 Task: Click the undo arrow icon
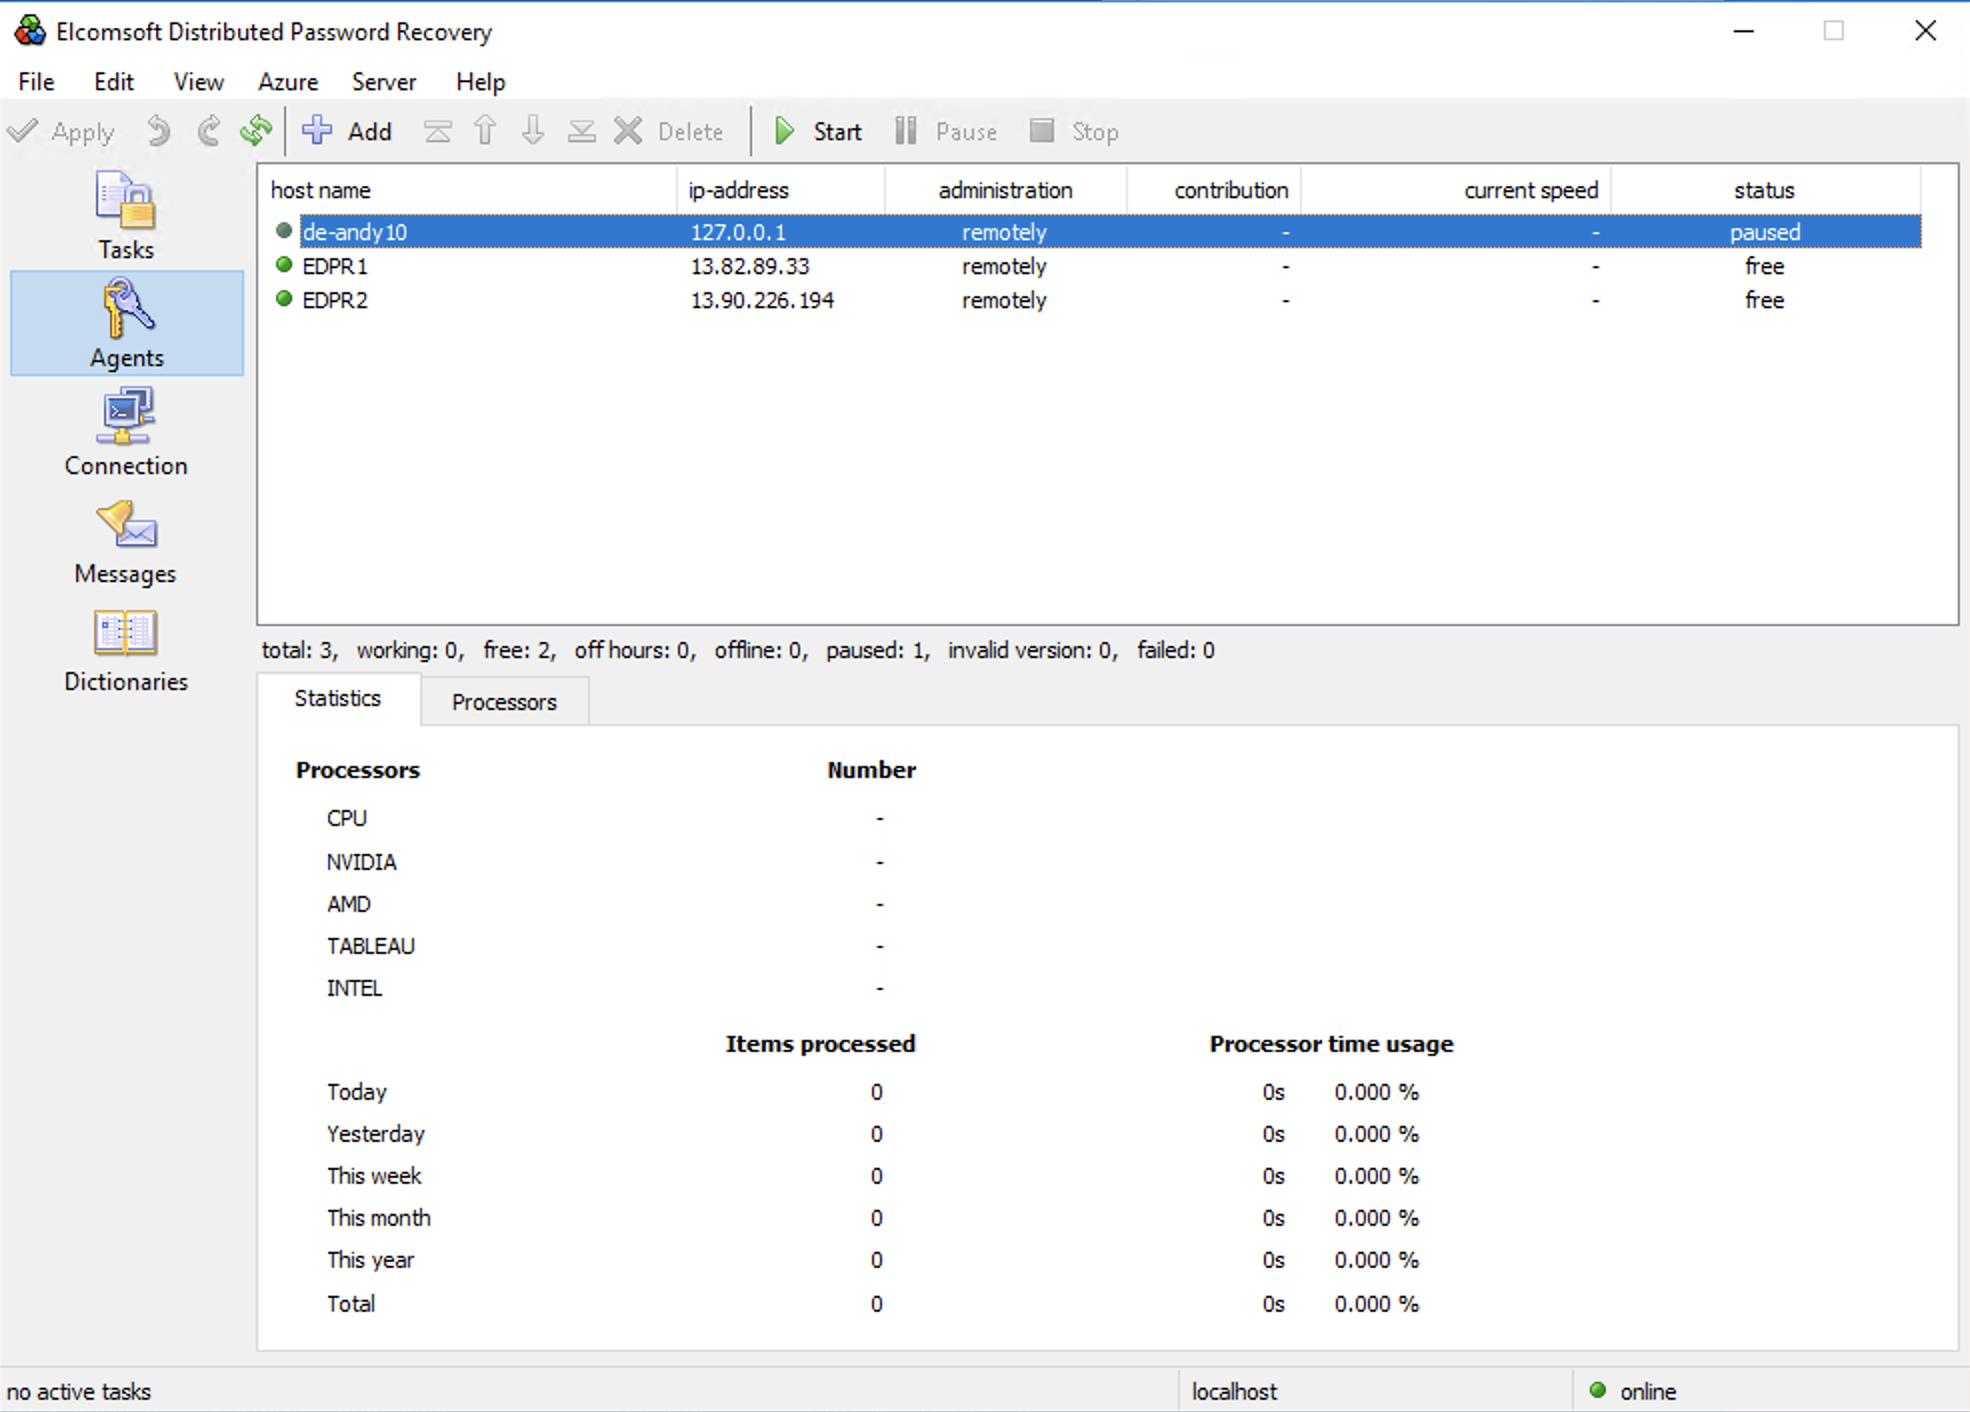[158, 131]
